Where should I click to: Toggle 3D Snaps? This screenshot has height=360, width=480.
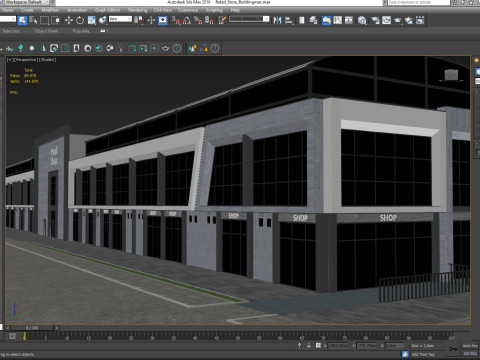[x=176, y=20]
